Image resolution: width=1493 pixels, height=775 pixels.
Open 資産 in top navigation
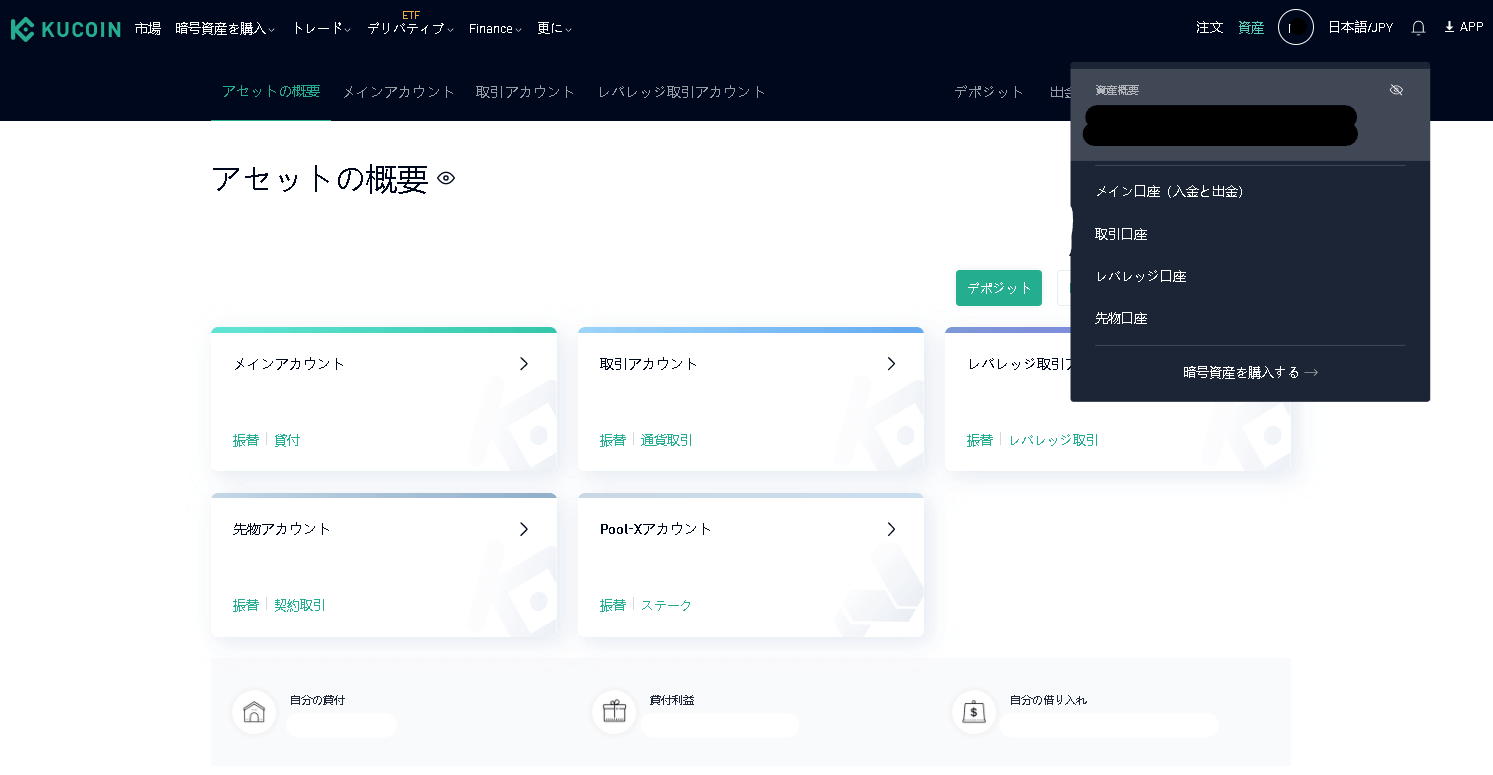pos(1251,27)
